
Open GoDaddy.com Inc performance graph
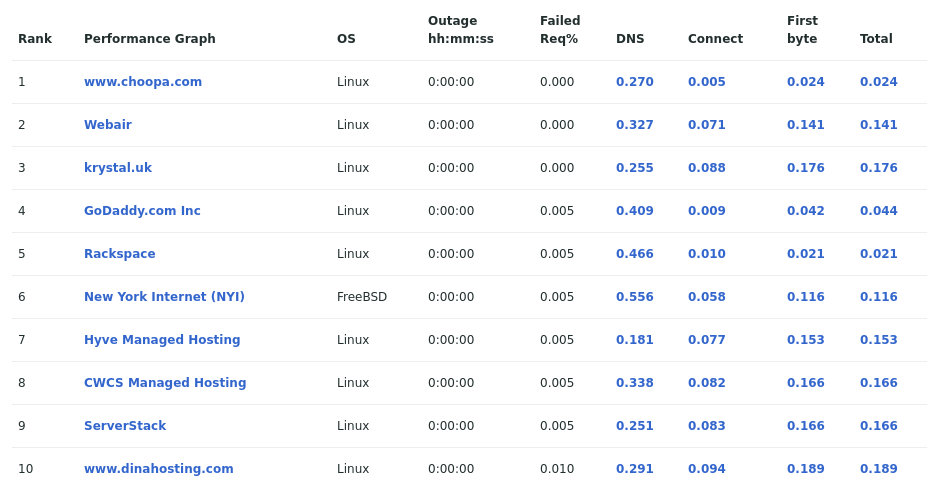tap(142, 211)
